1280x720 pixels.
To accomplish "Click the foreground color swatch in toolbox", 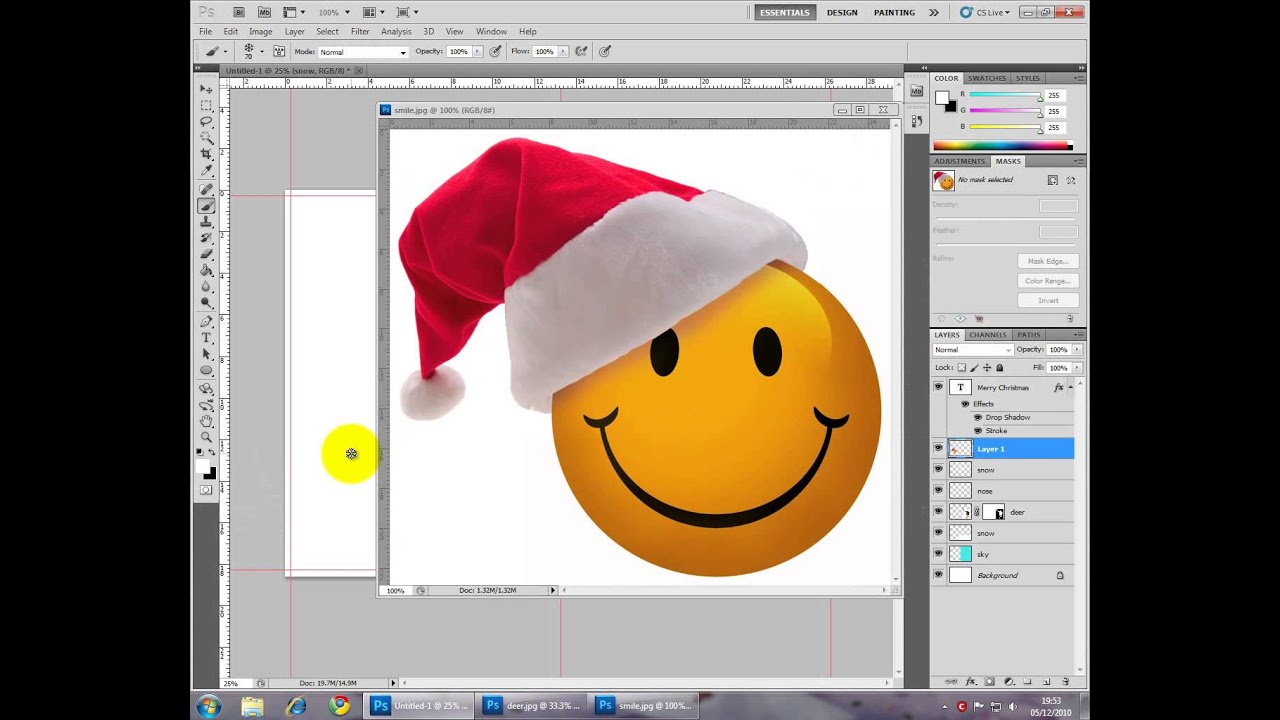I will click(203, 467).
